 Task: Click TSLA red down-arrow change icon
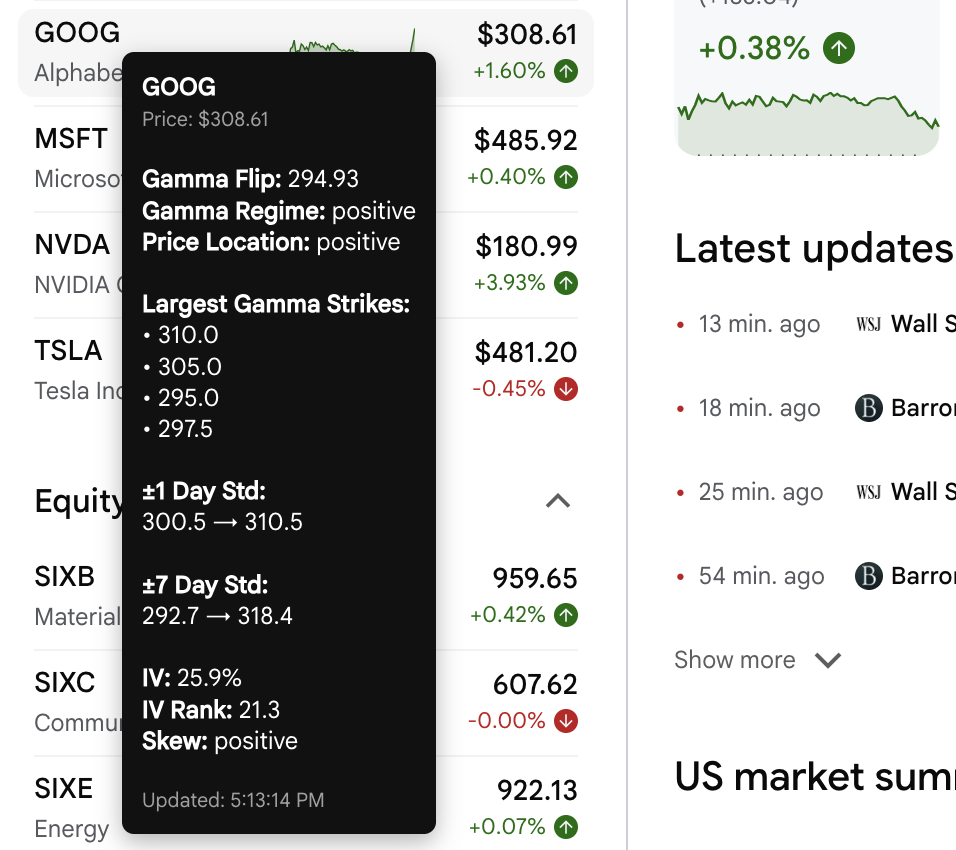pyautogui.click(x=566, y=389)
